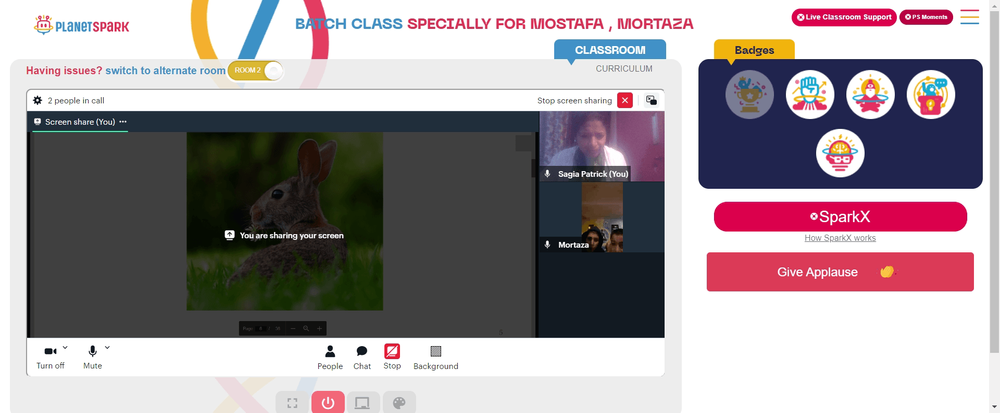Click Sagia Patrick's microphone icon

click(x=547, y=174)
